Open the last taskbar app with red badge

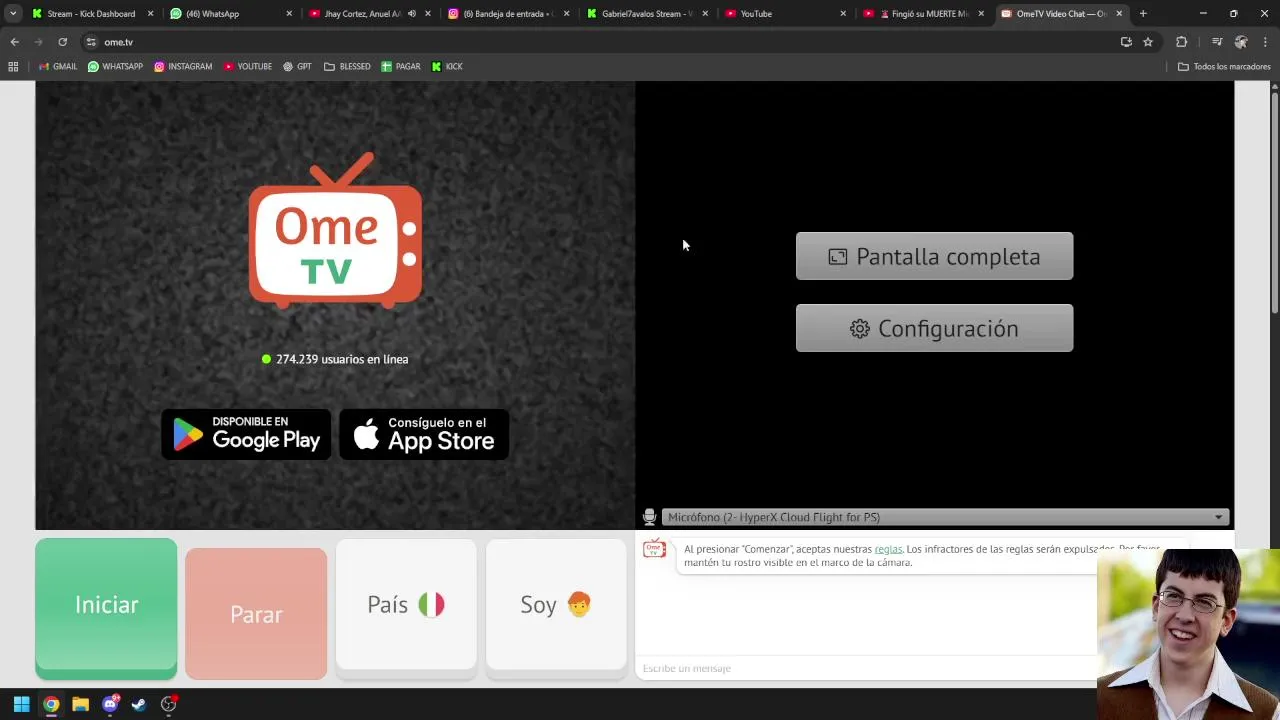coord(169,704)
